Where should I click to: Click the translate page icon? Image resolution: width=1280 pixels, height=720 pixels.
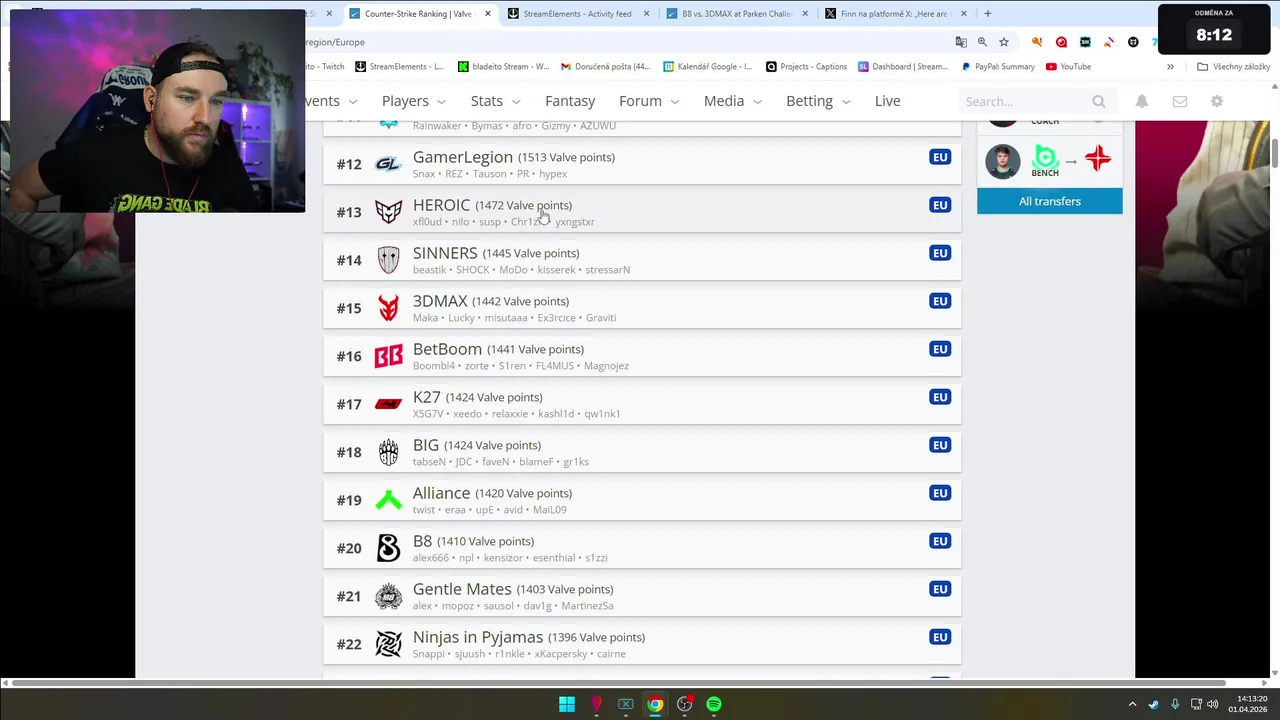coord(961,42)
